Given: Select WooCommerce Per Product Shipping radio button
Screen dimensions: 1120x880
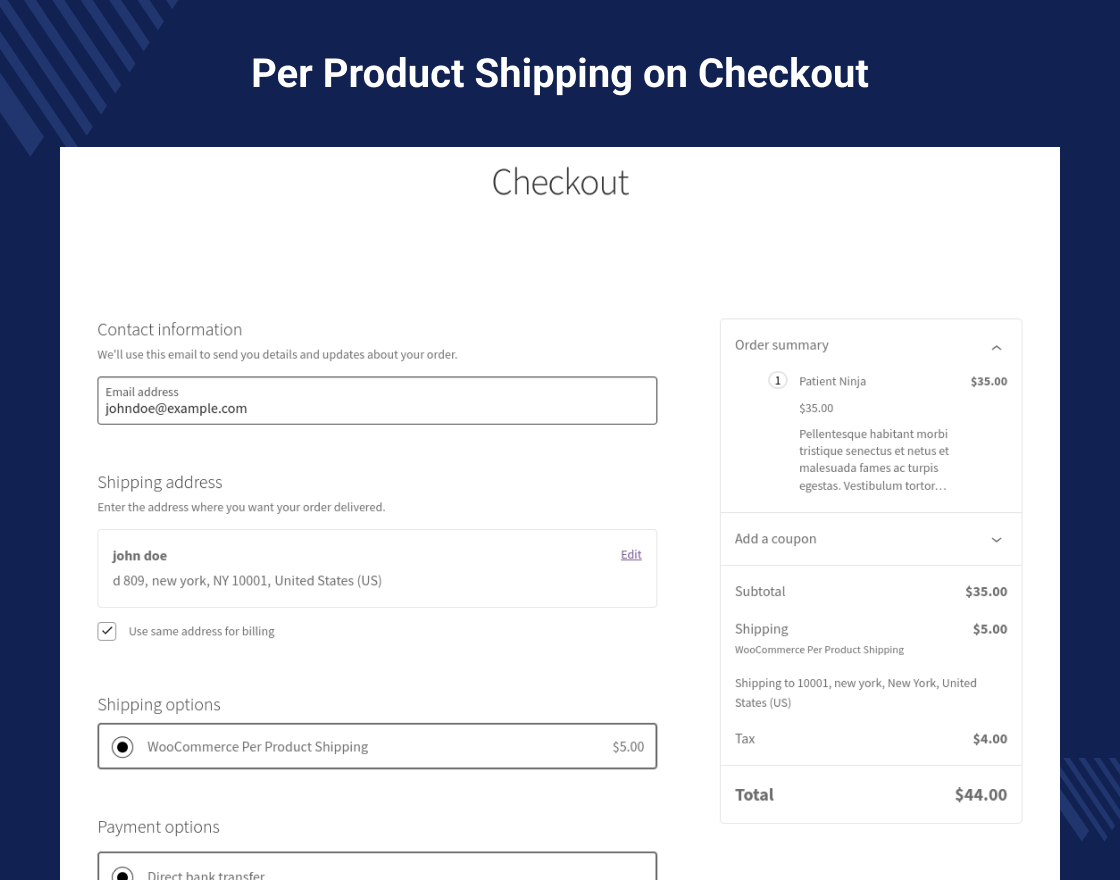Looking at the screenshot, I should click(122, 747).
